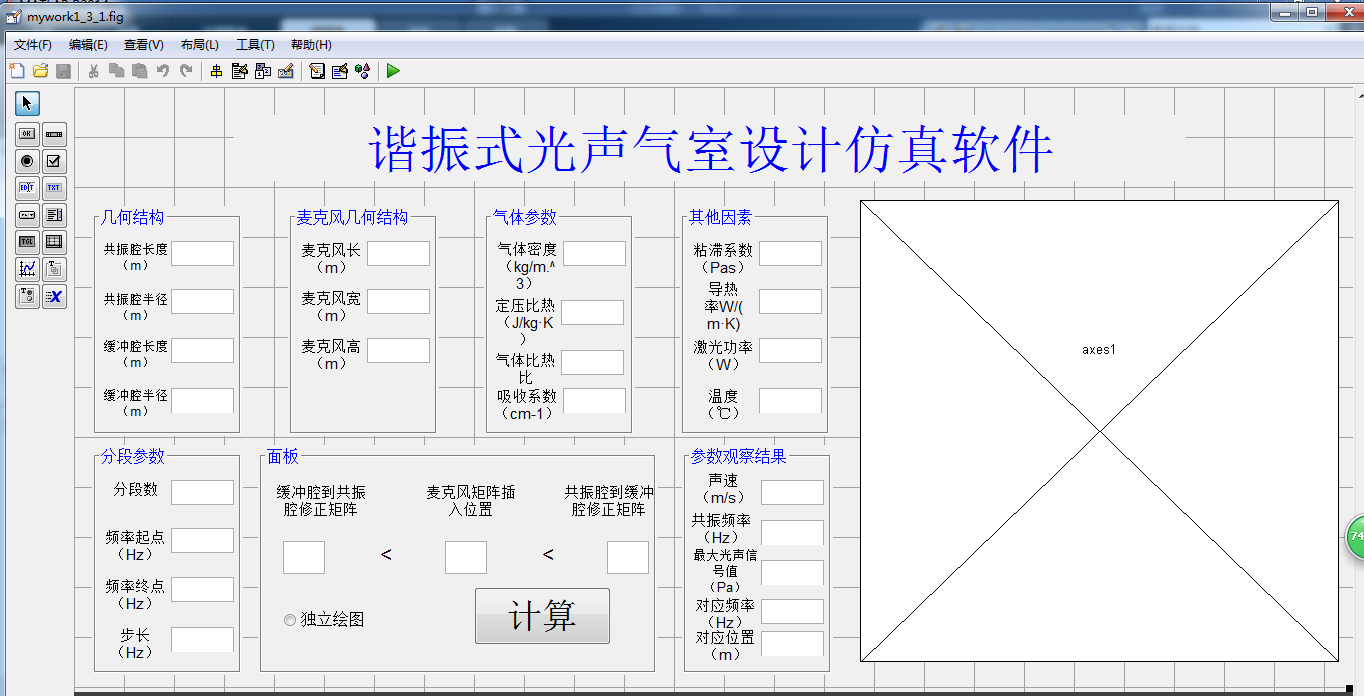Pick the Table palette tool

(x=54, y=241)
